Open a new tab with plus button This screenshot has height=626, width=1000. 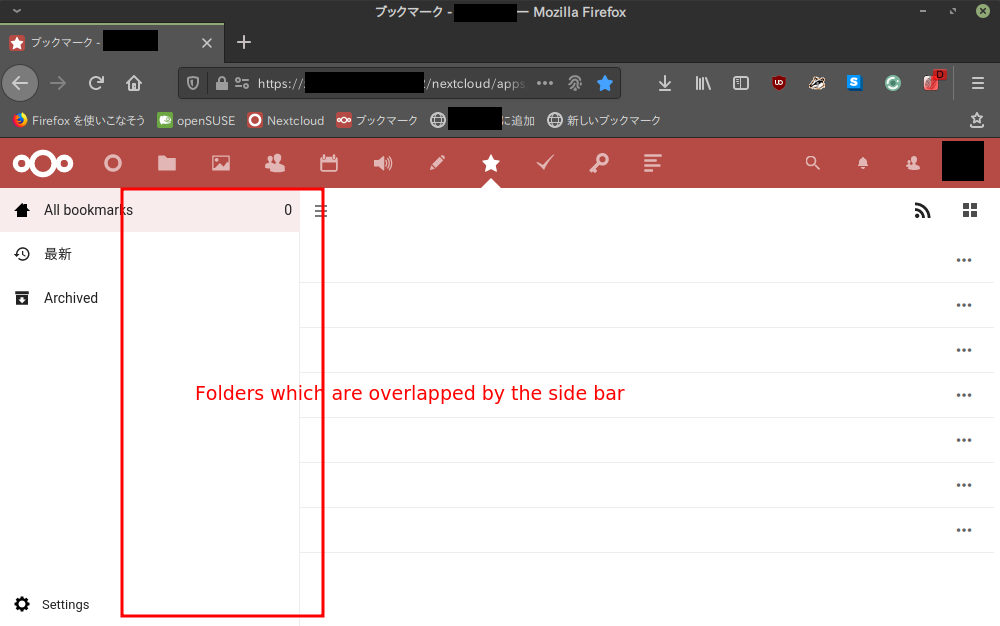[244, 43]
